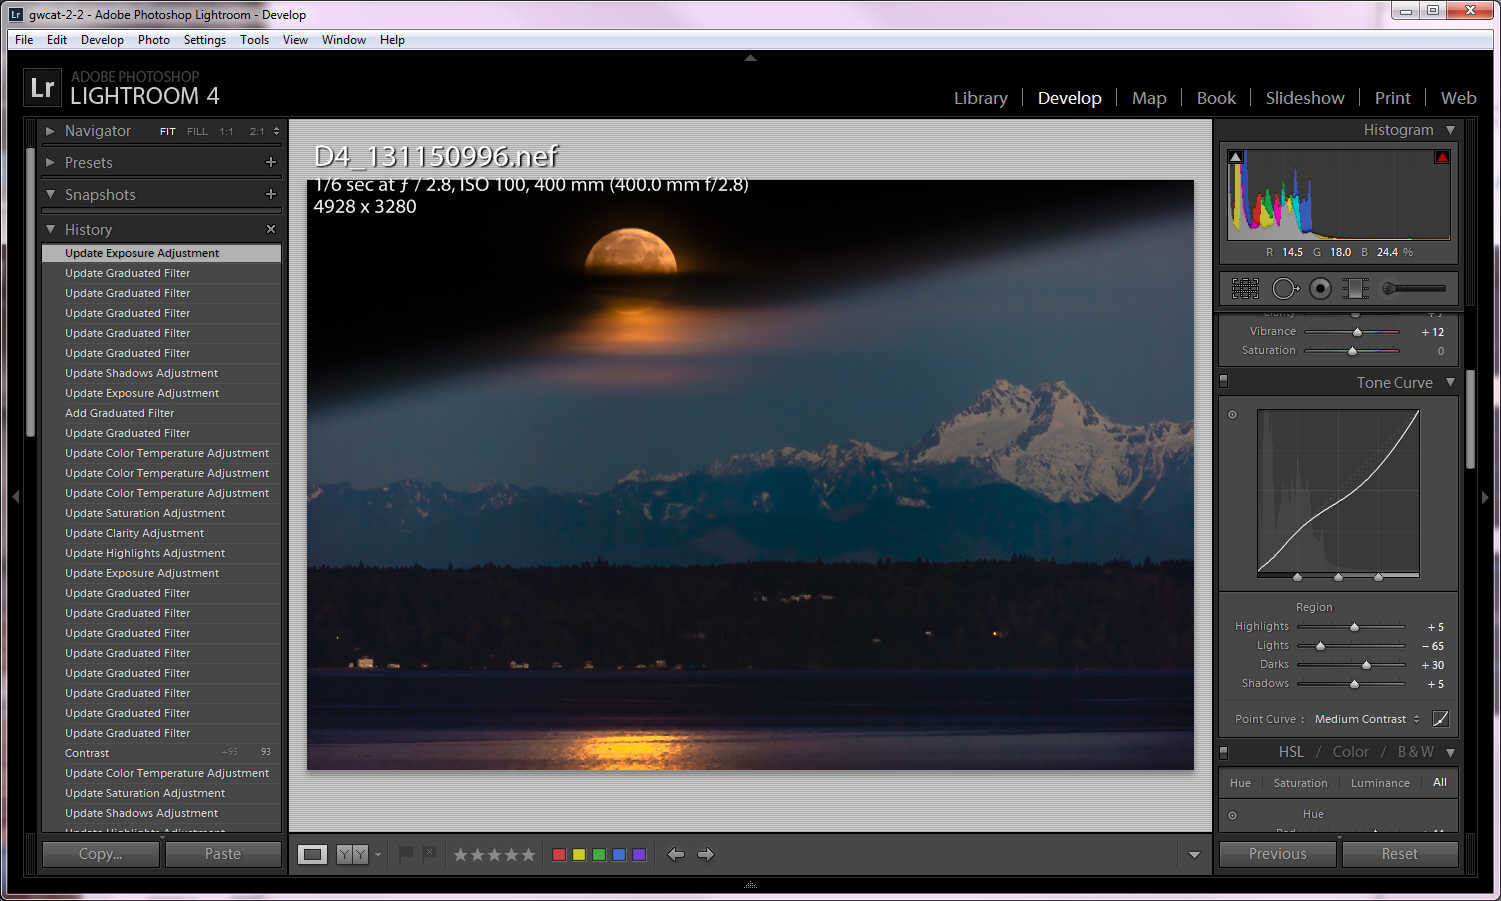Set rating to five stars
Screen dimensions: 1501x901
pyautogui.click(x=528, y=854)
